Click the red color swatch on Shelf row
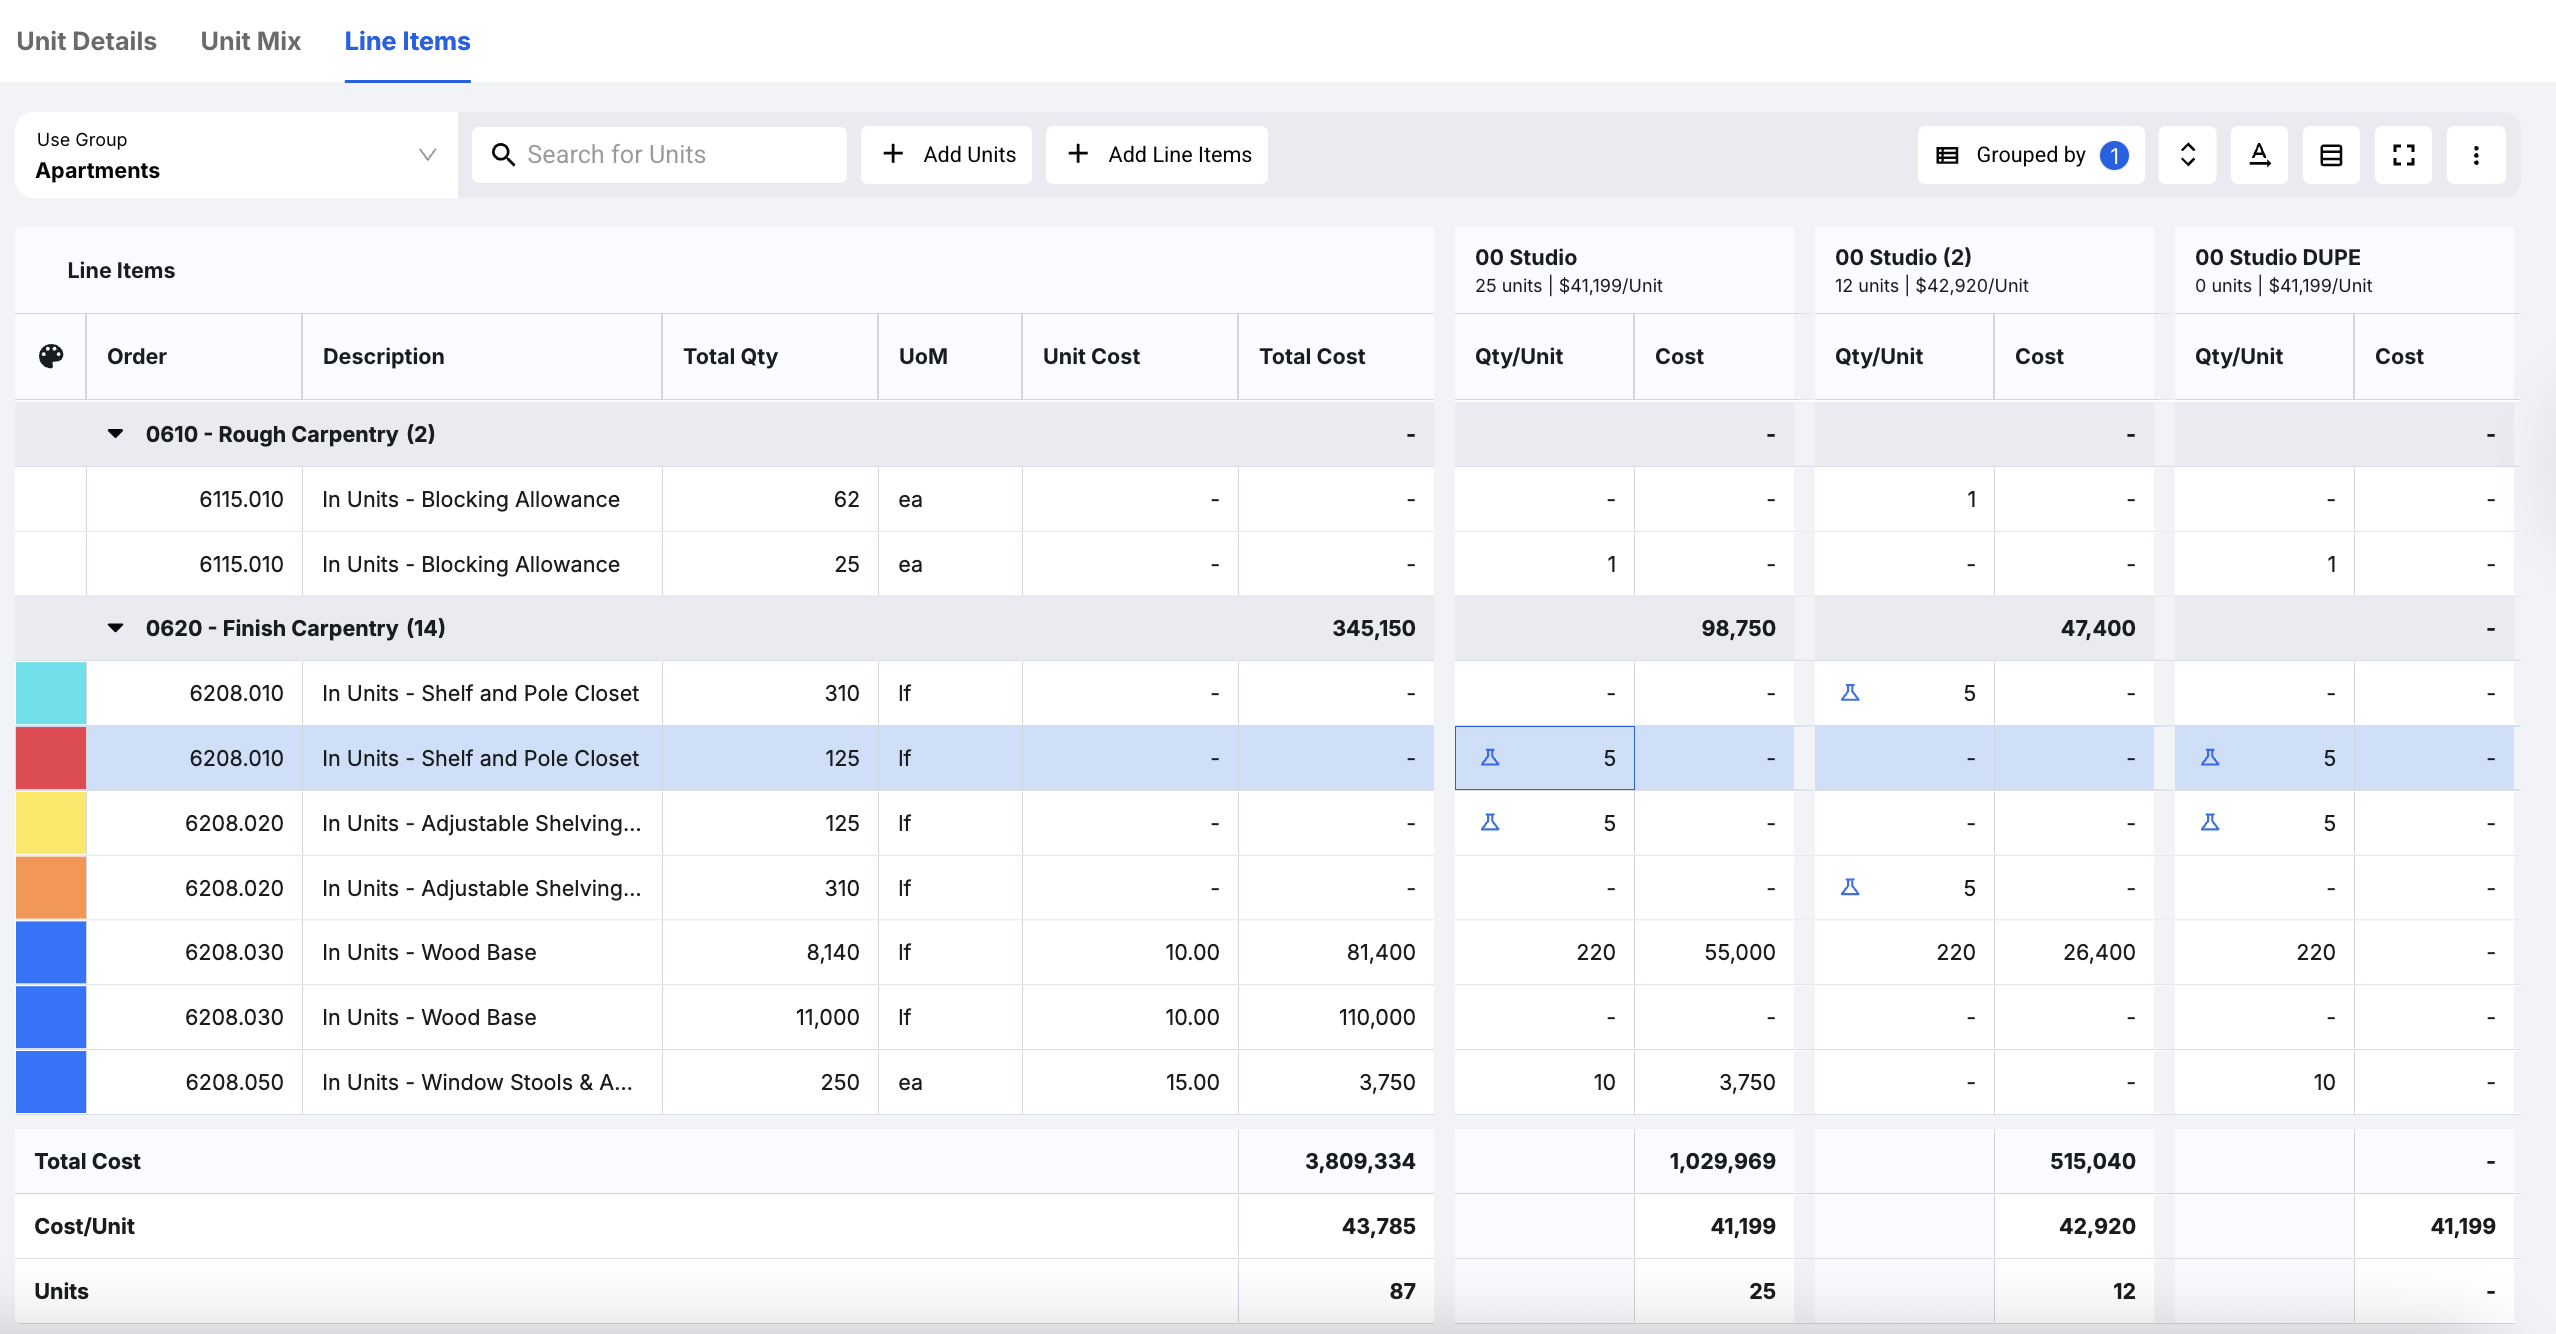Image resolution: width=2556 pixels, height=1334 pixels. click(51, 758)
